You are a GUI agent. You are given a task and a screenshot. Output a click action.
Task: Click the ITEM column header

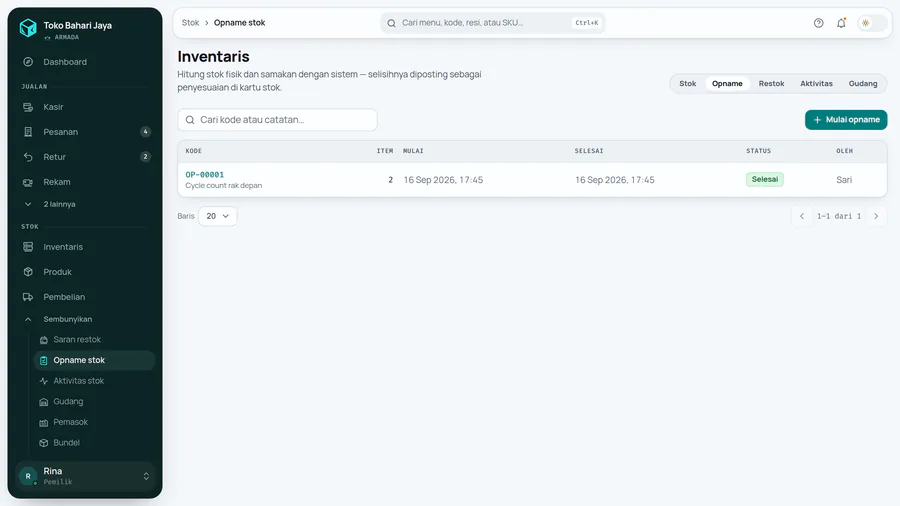pyautogui.click(x=385, y=151)
